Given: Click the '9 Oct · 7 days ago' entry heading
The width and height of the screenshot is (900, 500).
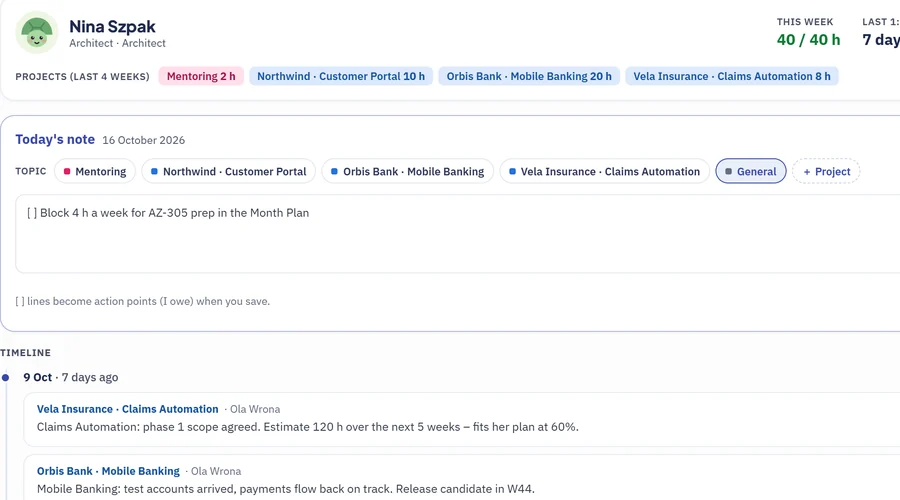Looking at the screenshot, I should tap(71, 377).
